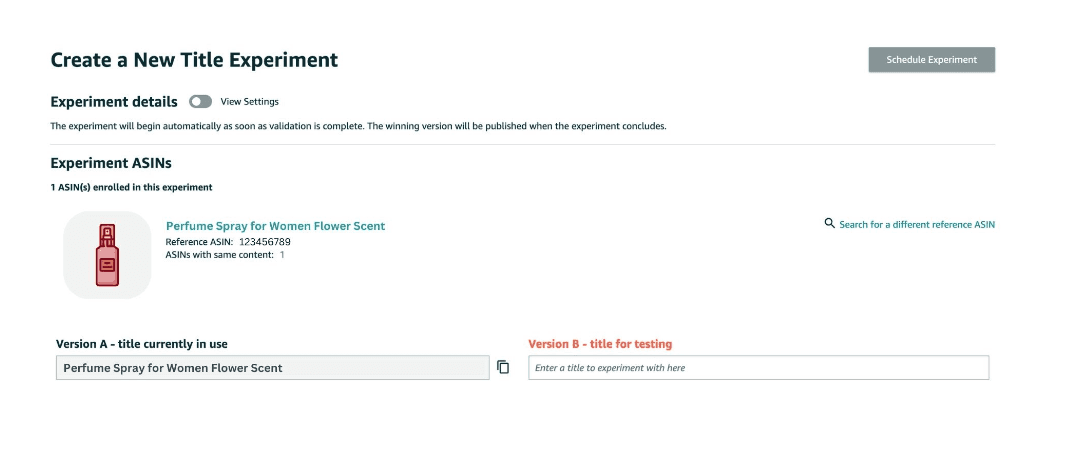This screenshot has height=454, width=1085.
Task: Click the perfume bottle product thumbnail
Action: click(x=107, y=255)
